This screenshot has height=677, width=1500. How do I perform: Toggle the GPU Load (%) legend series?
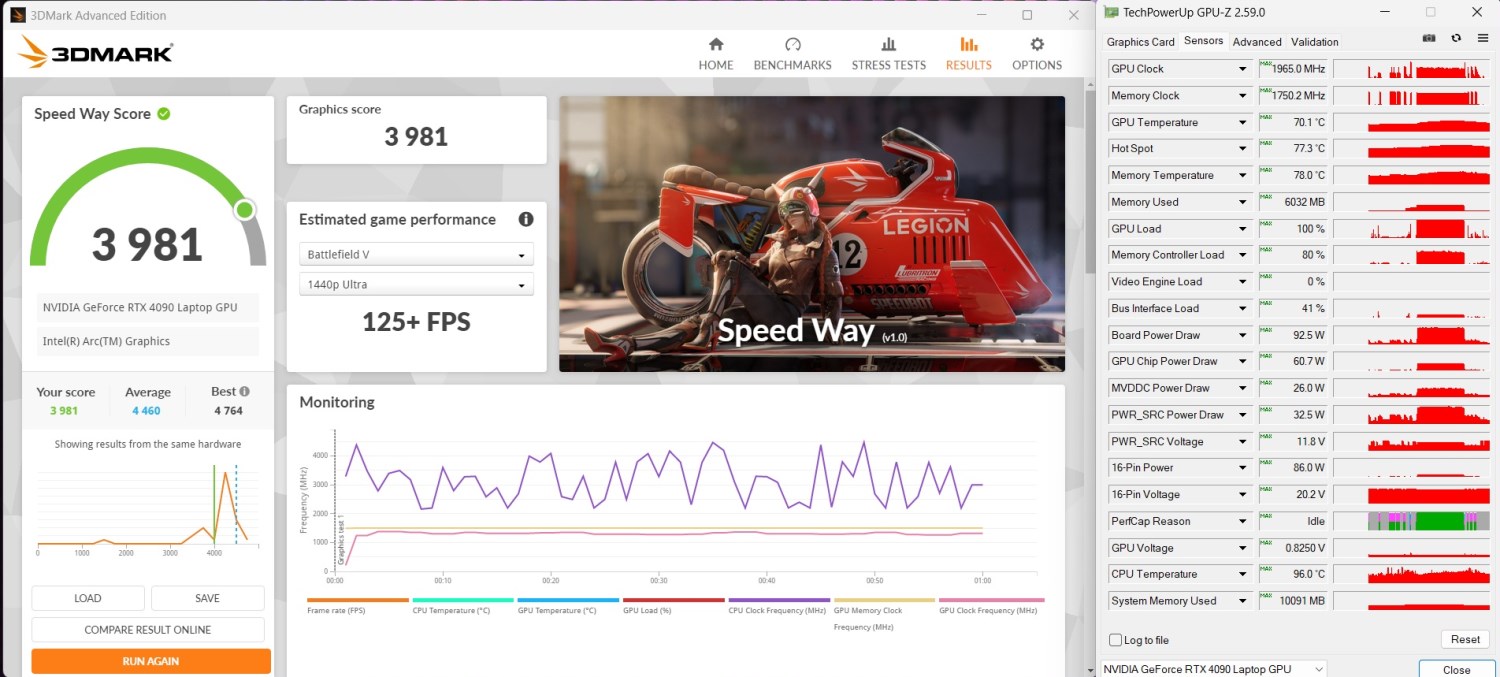pos(673,605)
